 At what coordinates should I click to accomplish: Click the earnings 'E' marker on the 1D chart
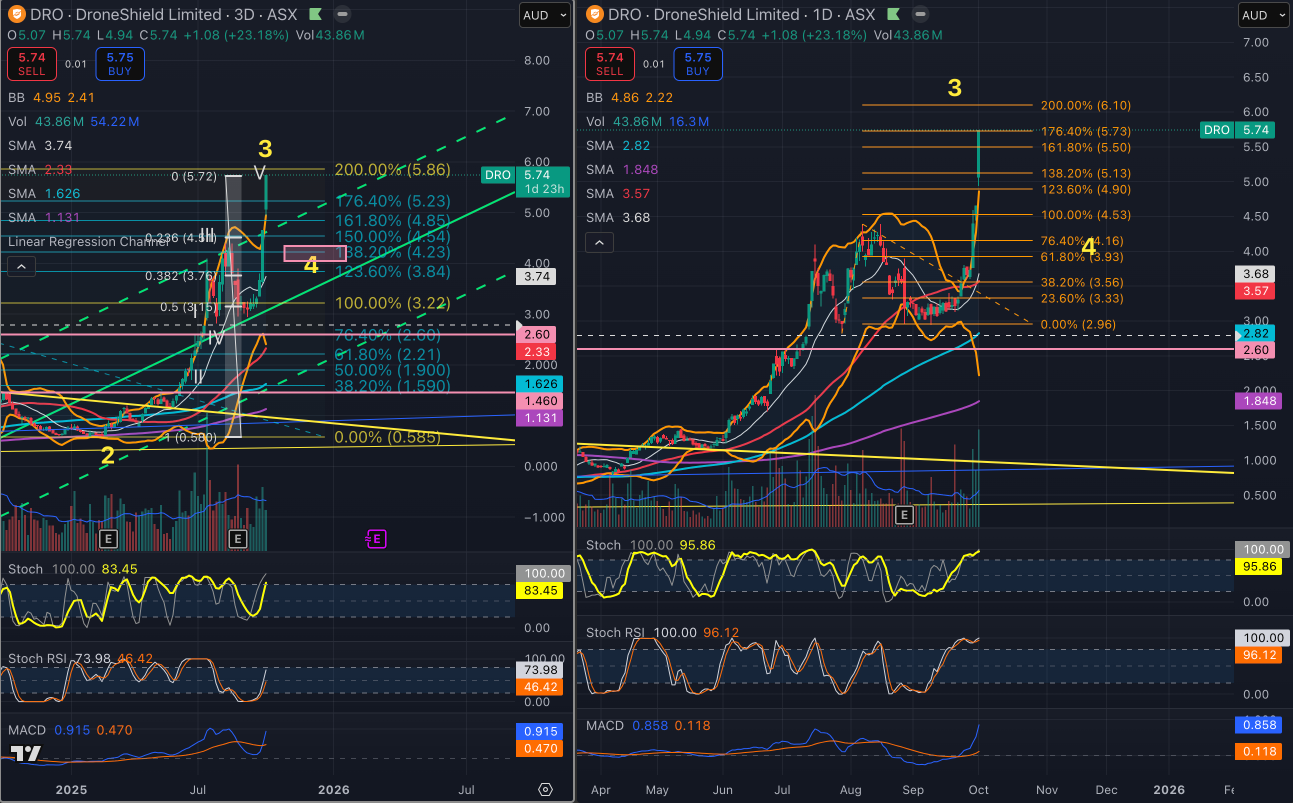pos(904,514)
